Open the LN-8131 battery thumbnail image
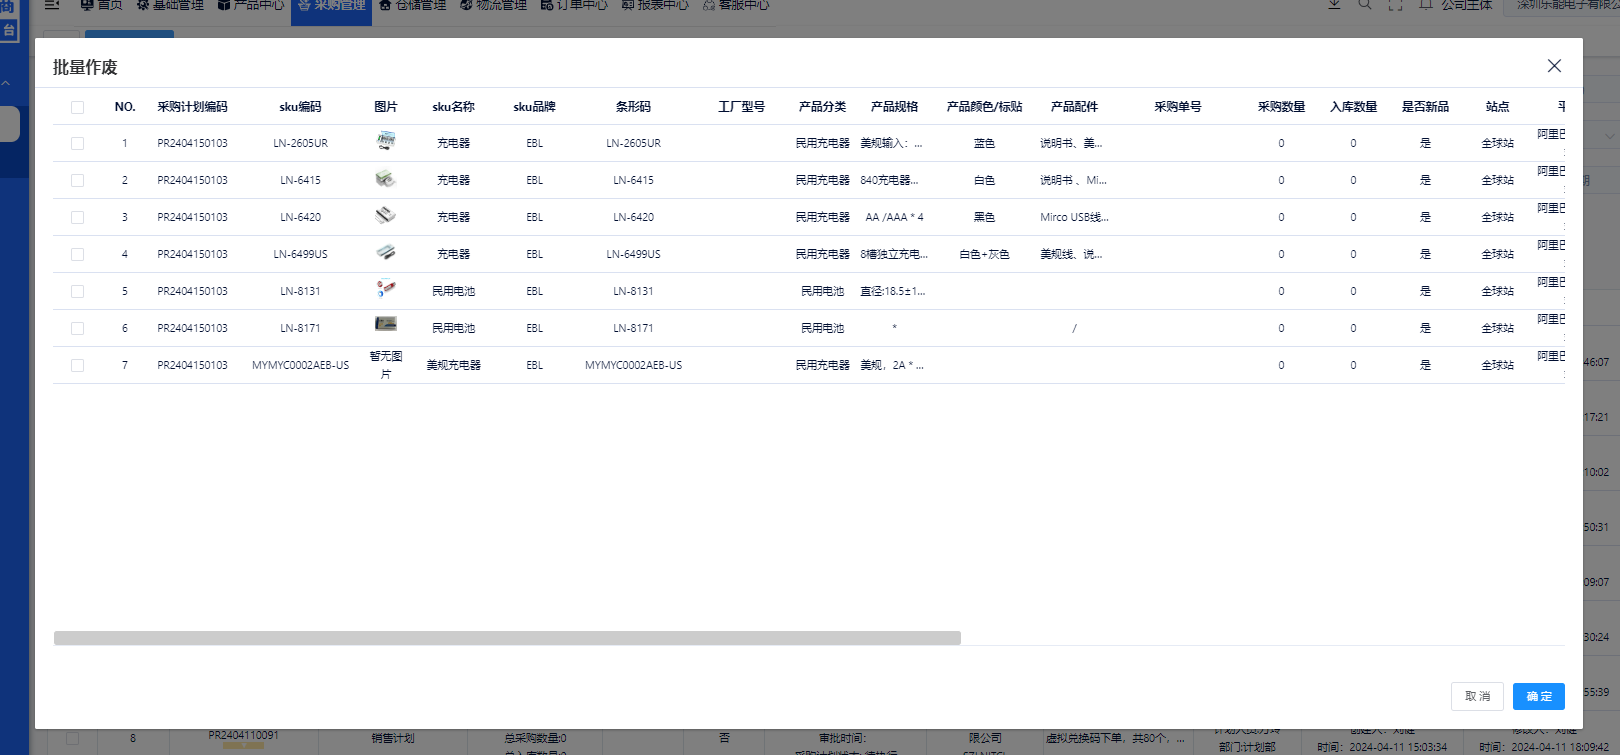The image size is (1620, 755). 386,289
